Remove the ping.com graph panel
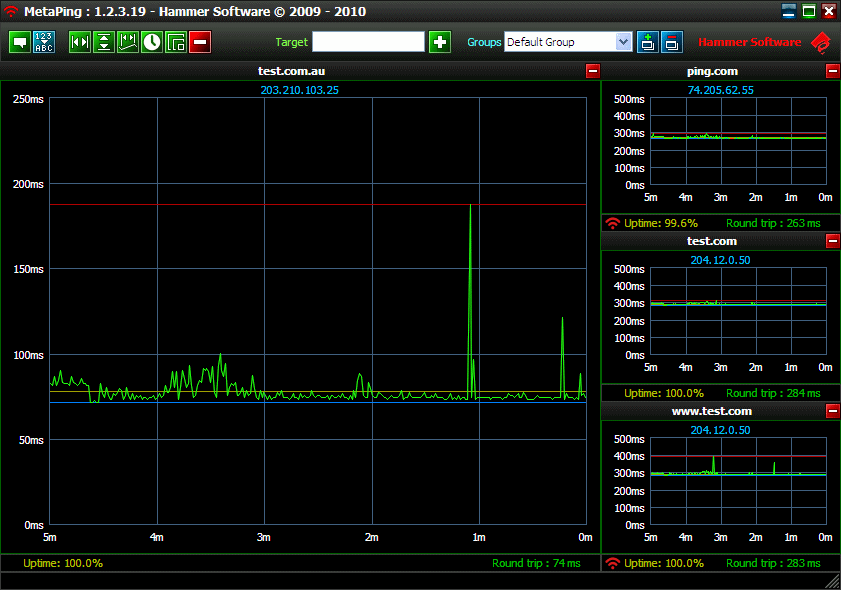 [832, 71]
